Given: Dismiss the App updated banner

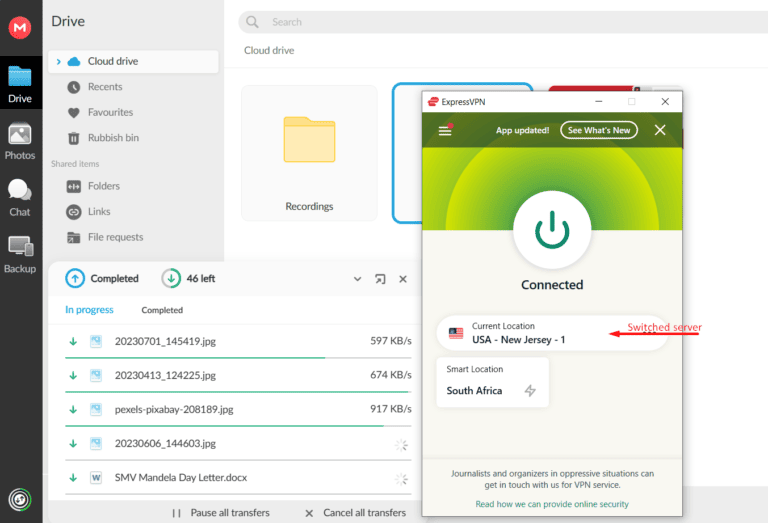Looking at the screenshot, I should click(x=660, y=130).
